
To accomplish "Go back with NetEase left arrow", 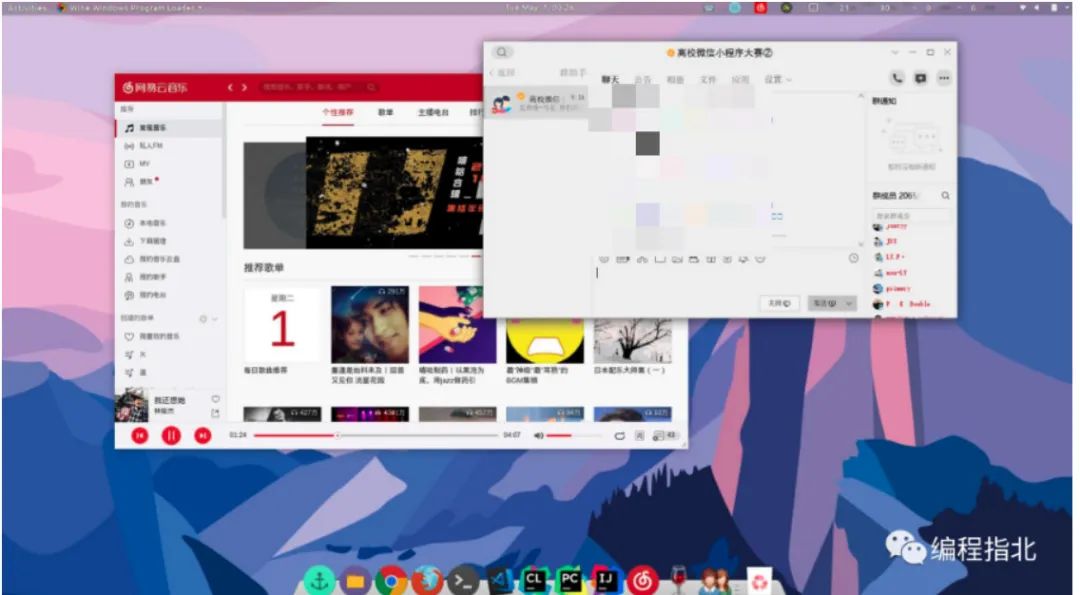I will click(230, 87).
